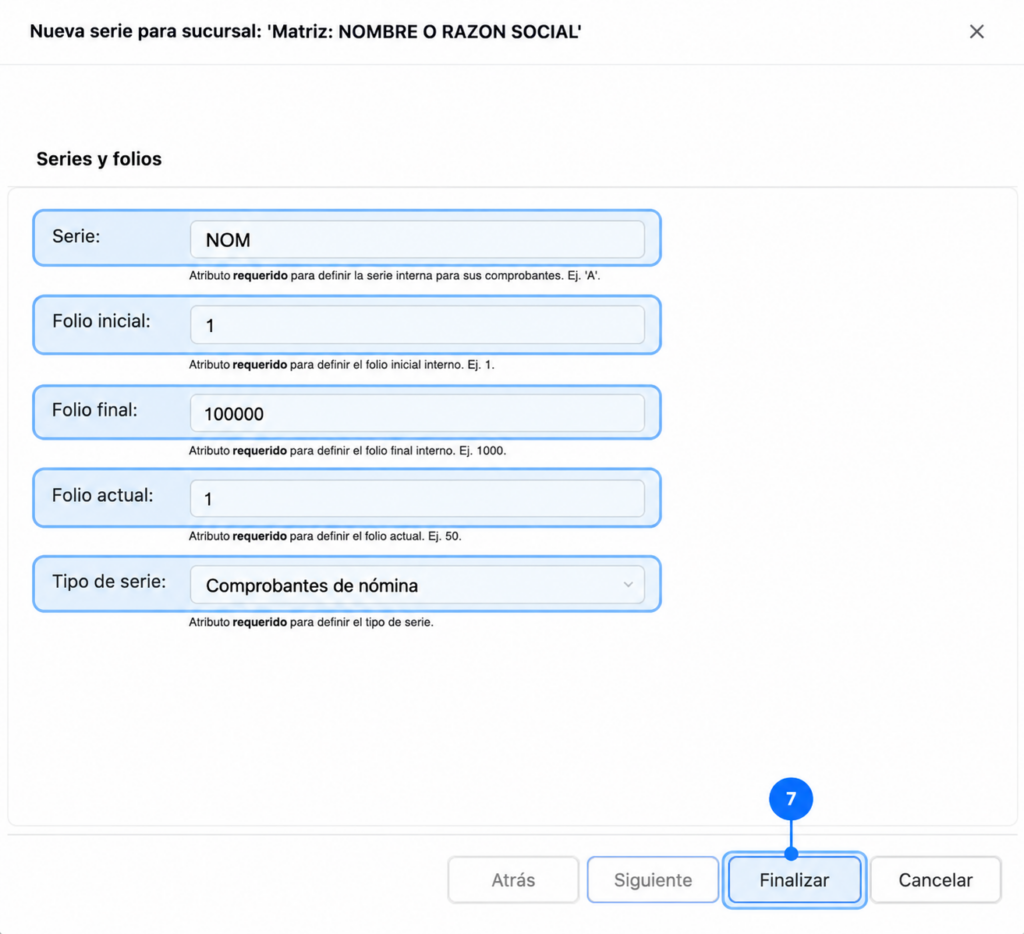Click Finalizar to save the series

point(794,880)
